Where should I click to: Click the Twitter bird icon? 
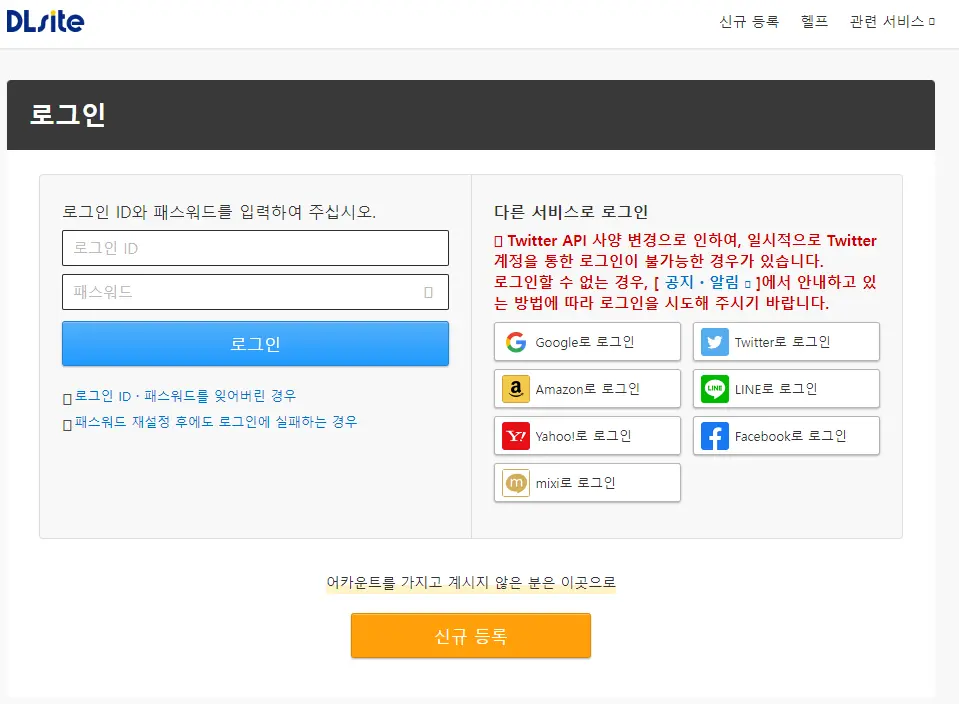pyautogui.click(x=714, y=342)
